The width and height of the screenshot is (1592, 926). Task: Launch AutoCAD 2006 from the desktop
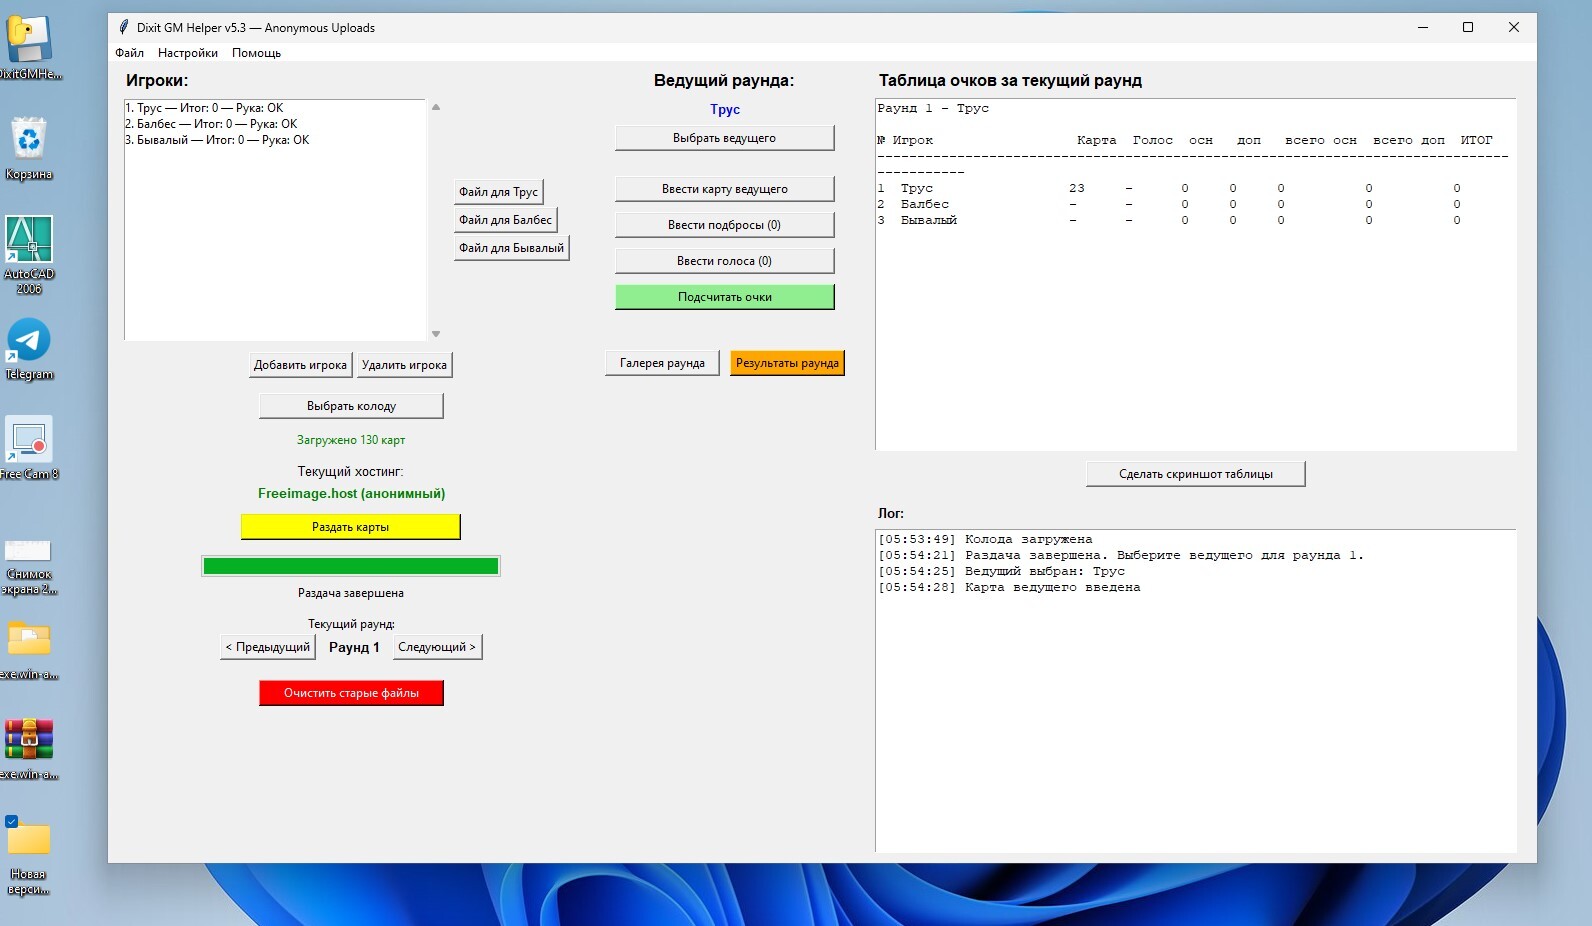click(29, 255)
